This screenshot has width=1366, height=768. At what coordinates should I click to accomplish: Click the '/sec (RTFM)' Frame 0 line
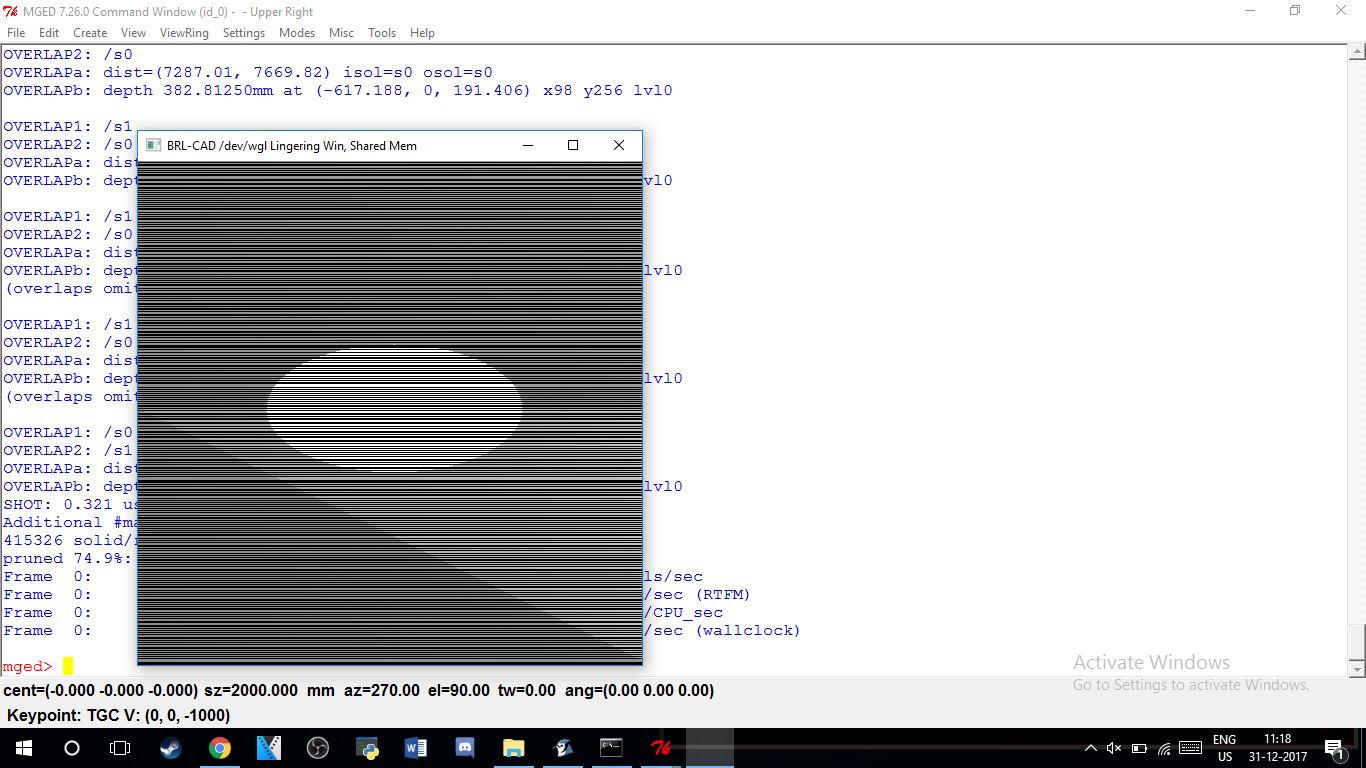[376, 594]
